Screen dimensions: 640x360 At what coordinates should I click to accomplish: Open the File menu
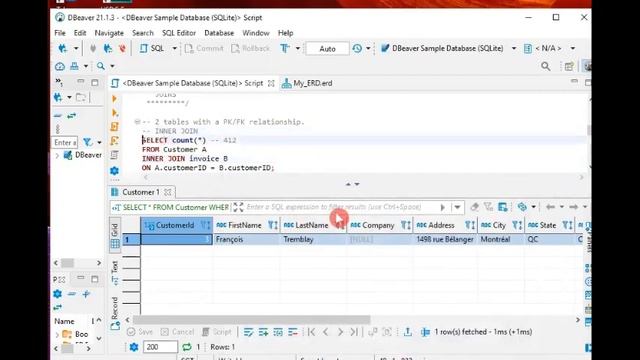click(x=60, y=33)
